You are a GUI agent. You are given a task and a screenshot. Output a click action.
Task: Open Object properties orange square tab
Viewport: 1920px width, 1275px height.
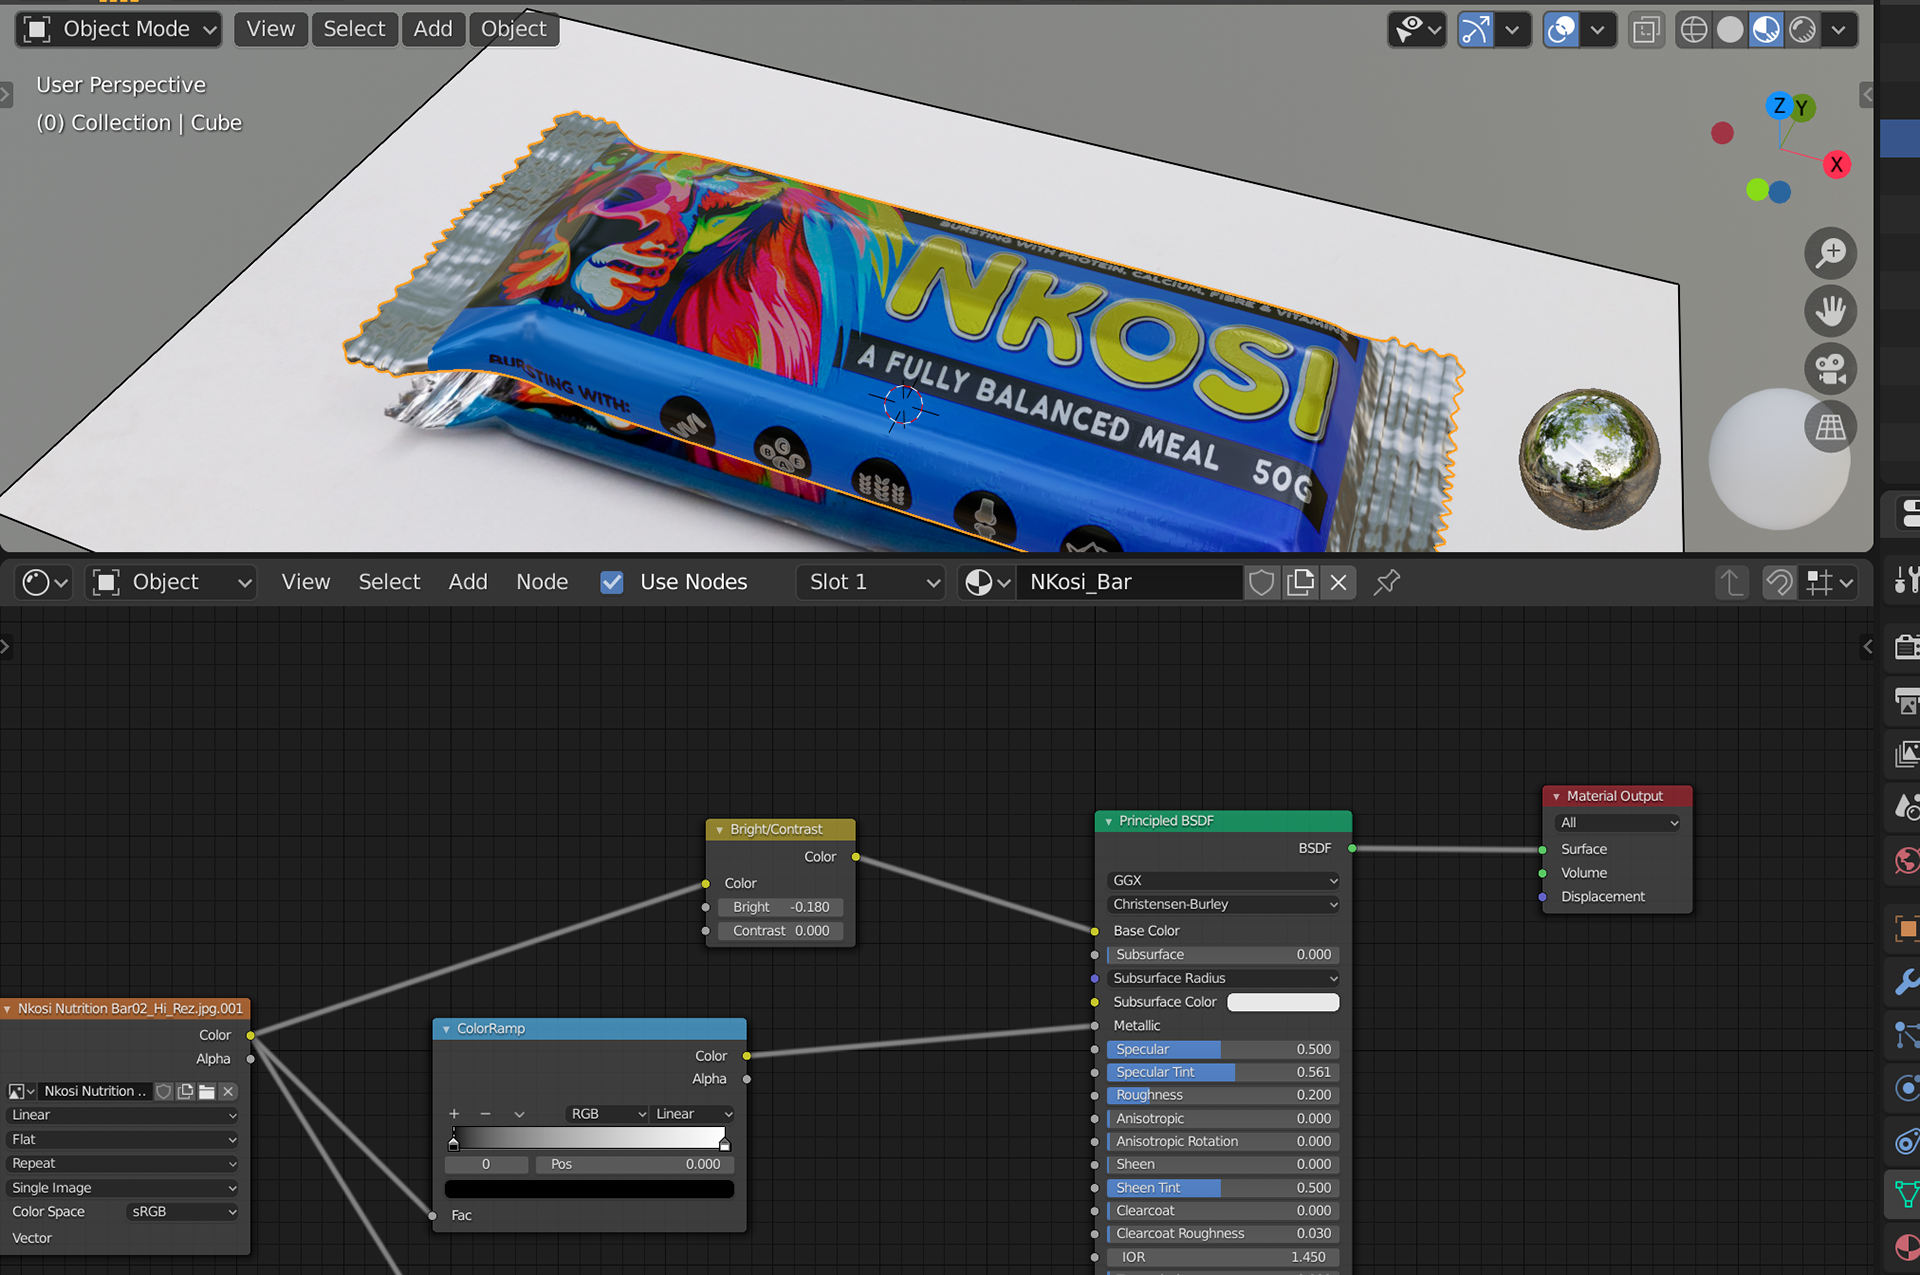point(1906,929)
